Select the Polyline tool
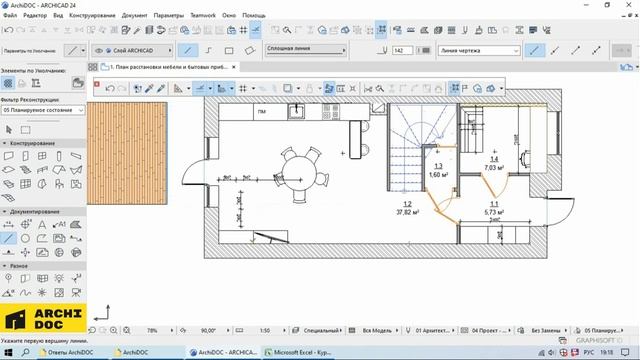 coord(42,238)
